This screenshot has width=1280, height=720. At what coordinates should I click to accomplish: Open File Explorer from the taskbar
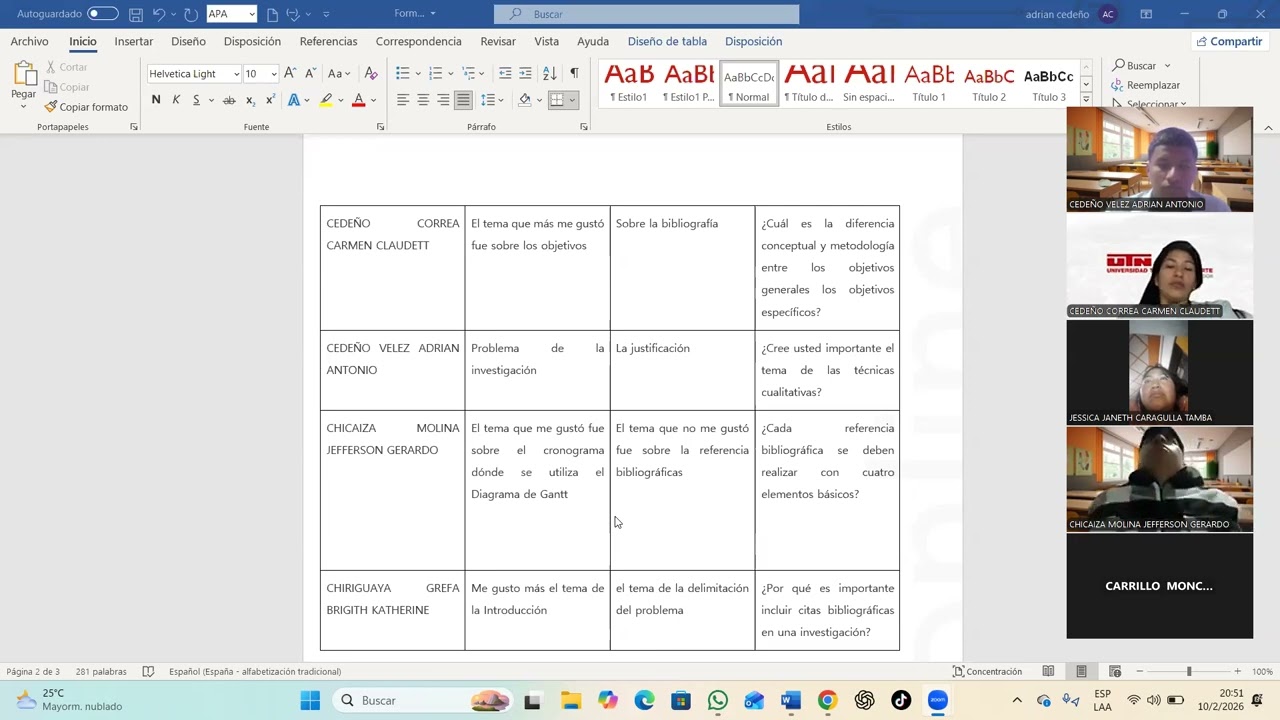(570, 700)
